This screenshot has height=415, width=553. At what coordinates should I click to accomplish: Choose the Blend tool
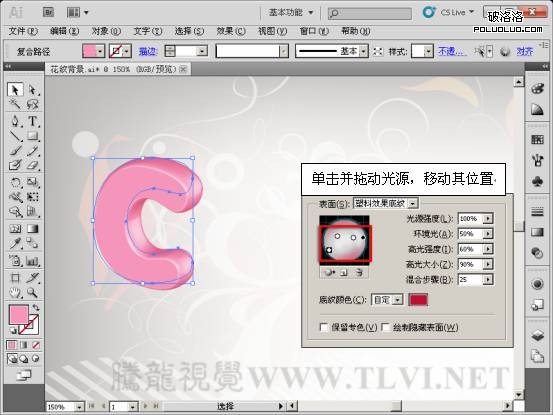(x=32, y=243)
